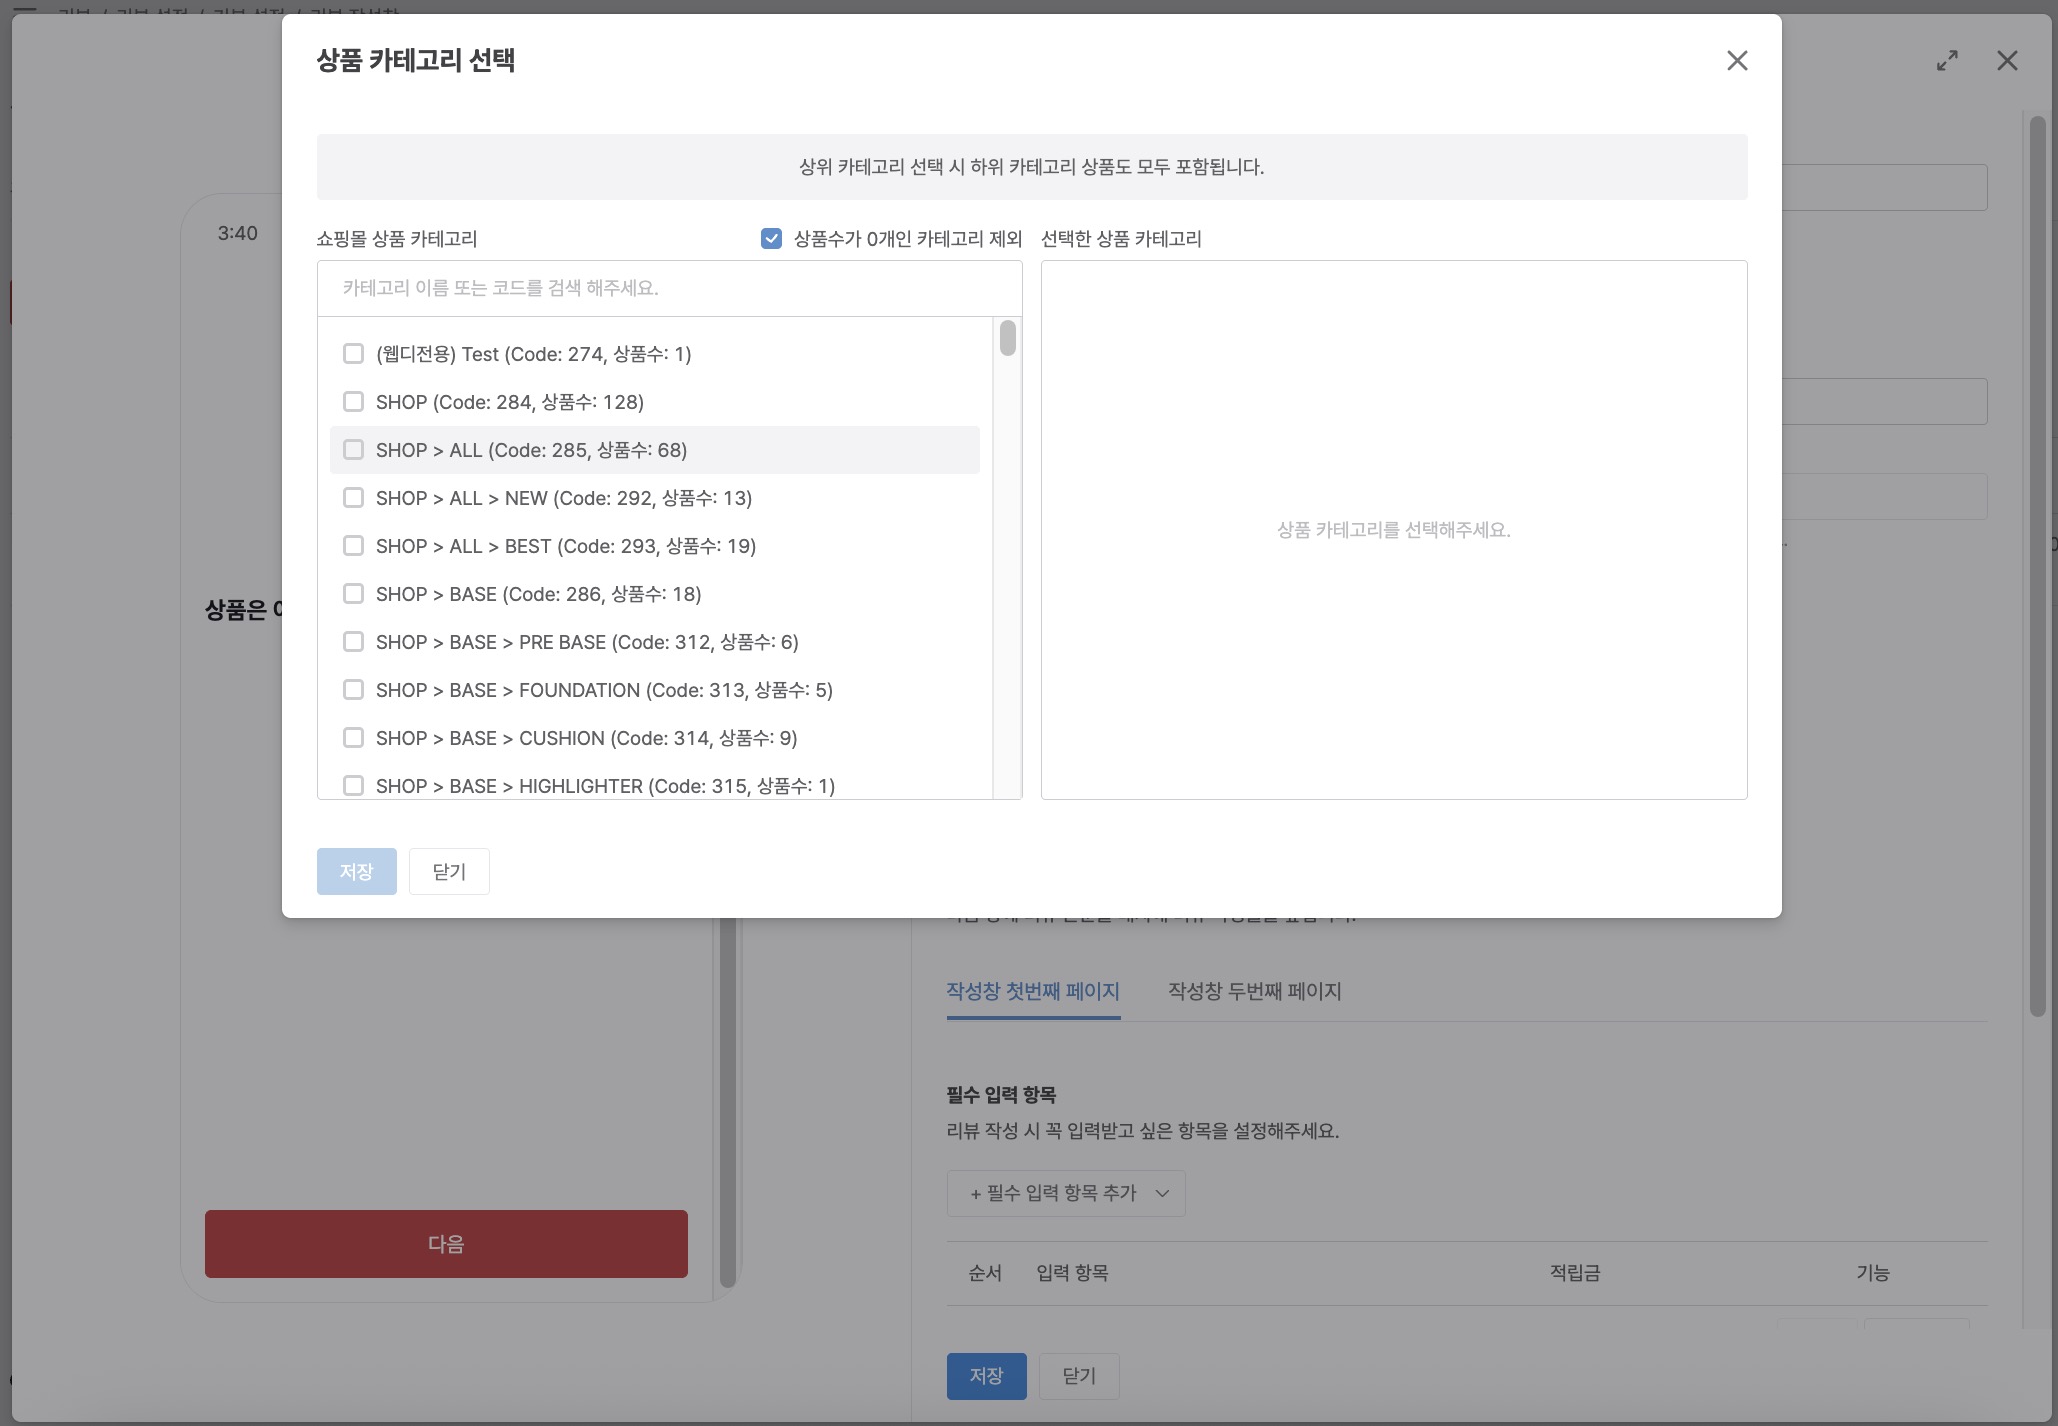Close the background review settings panel
The image size is (2058, 1426).
pos(2007,61)
